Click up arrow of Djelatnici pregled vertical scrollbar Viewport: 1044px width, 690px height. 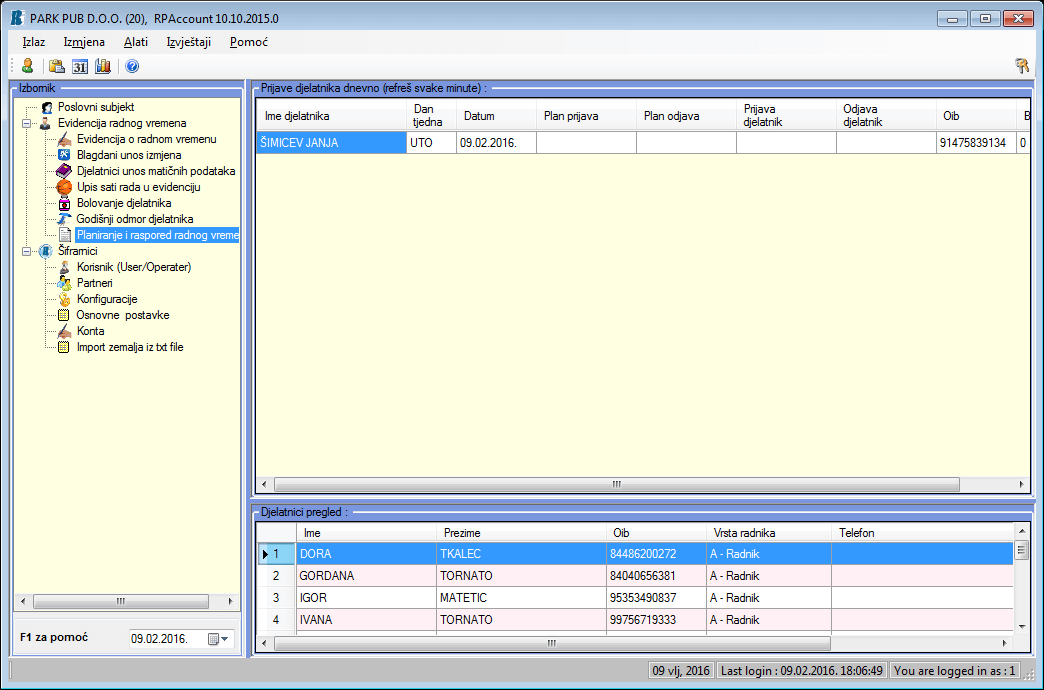pos(1021,531)
